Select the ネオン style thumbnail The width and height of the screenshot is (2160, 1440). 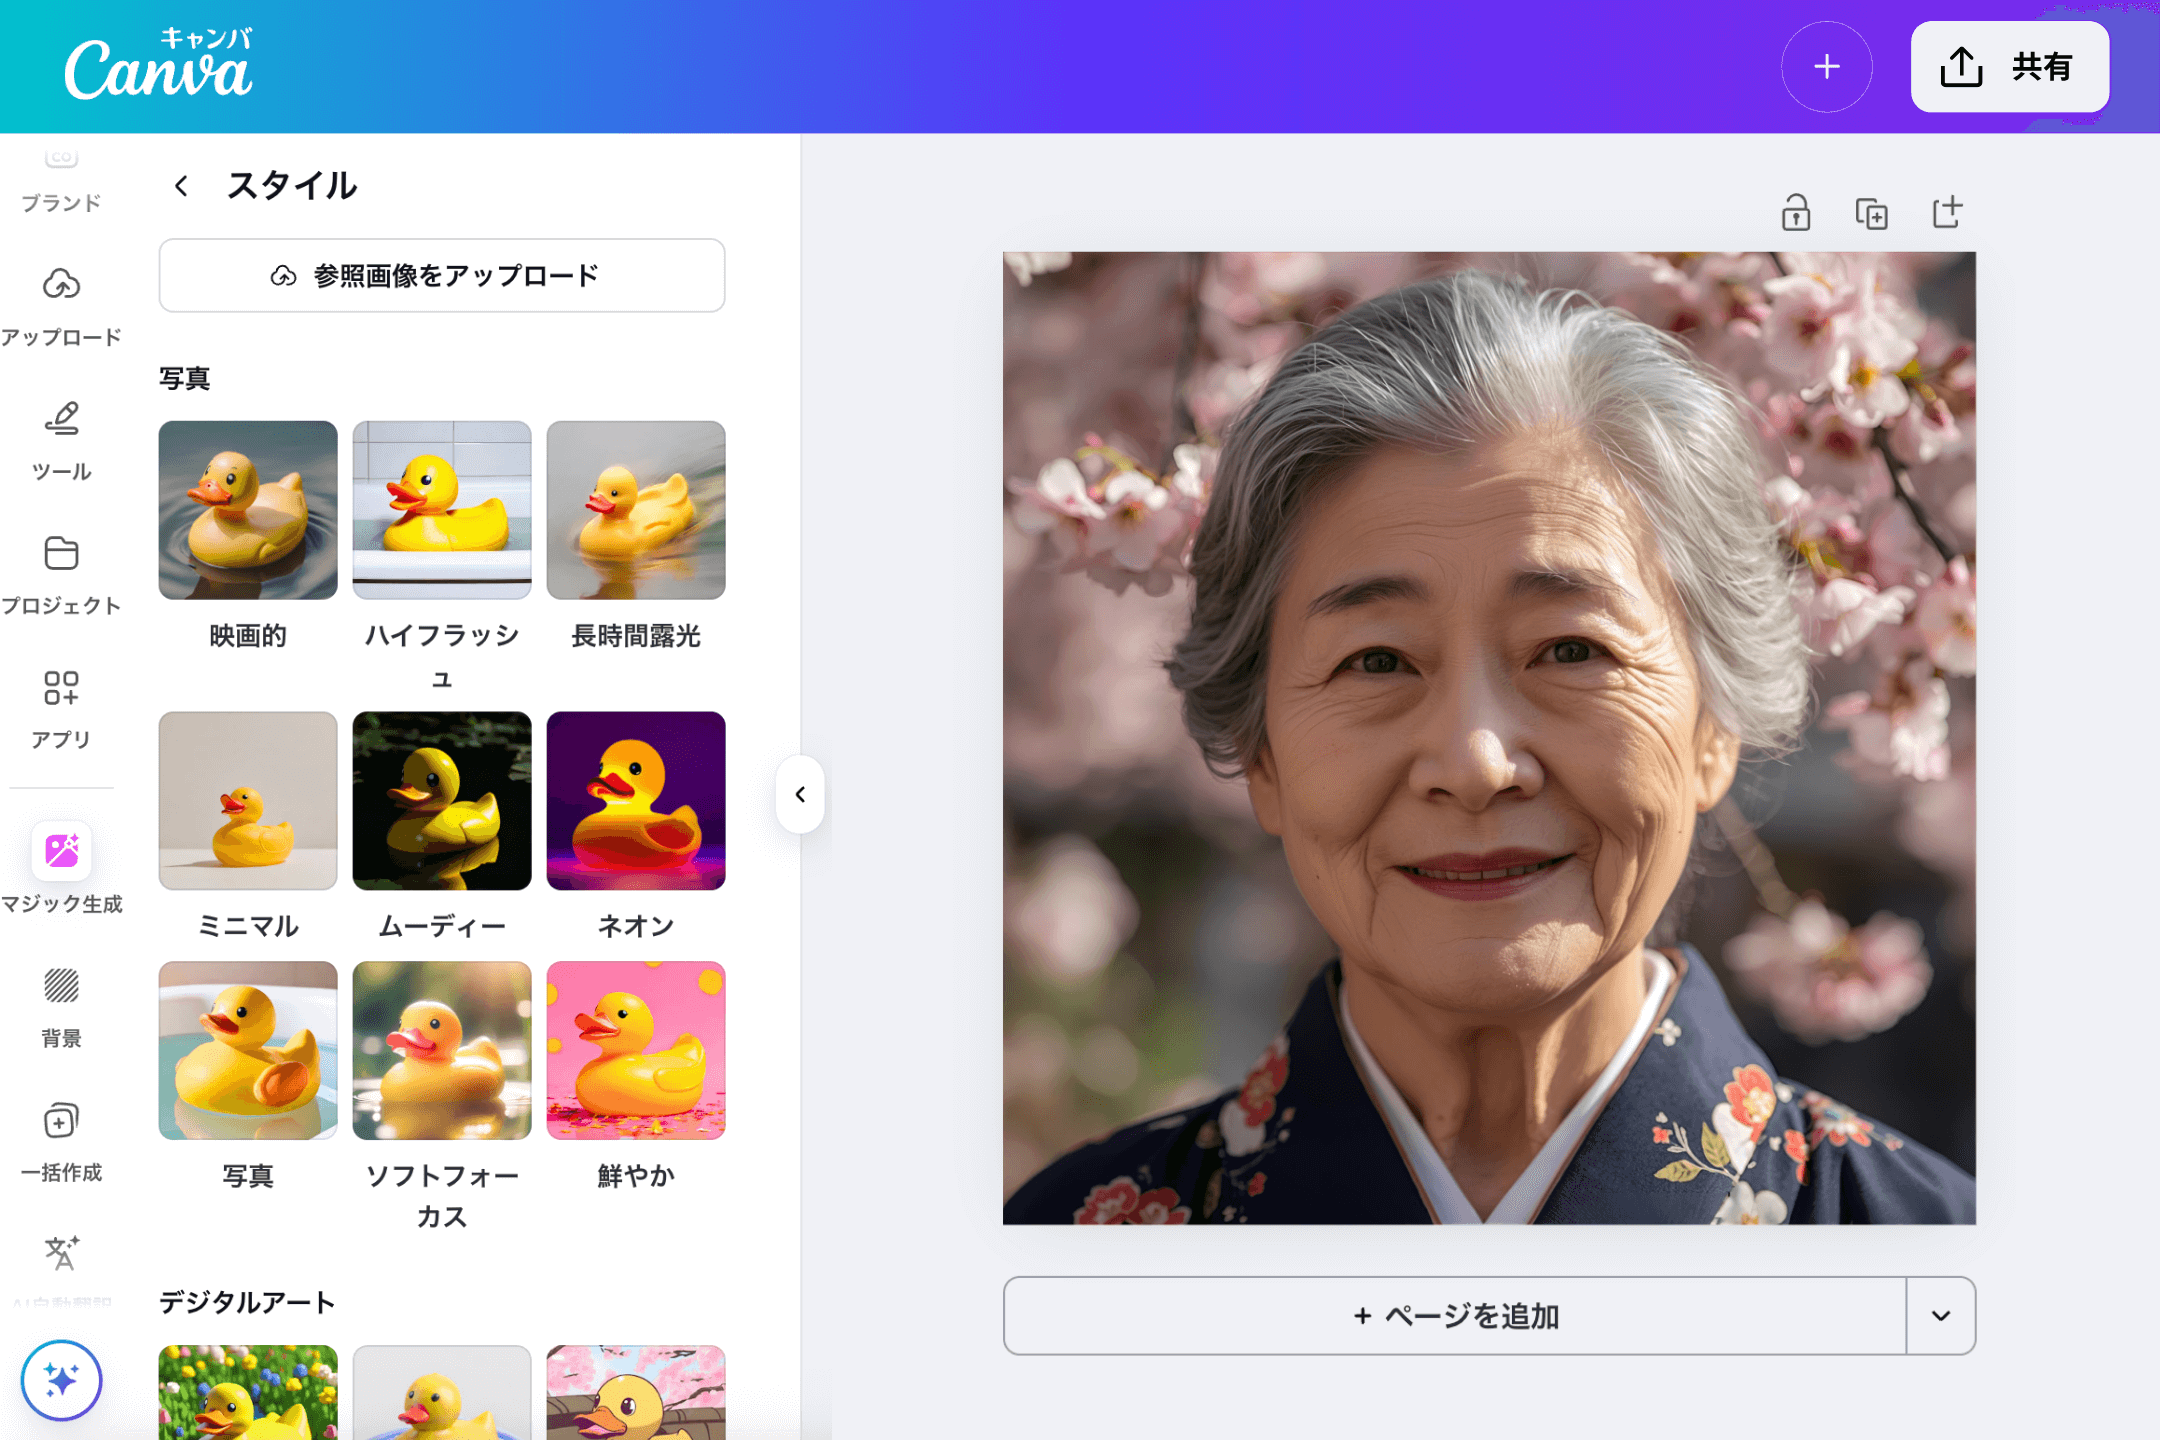[636, 801]
